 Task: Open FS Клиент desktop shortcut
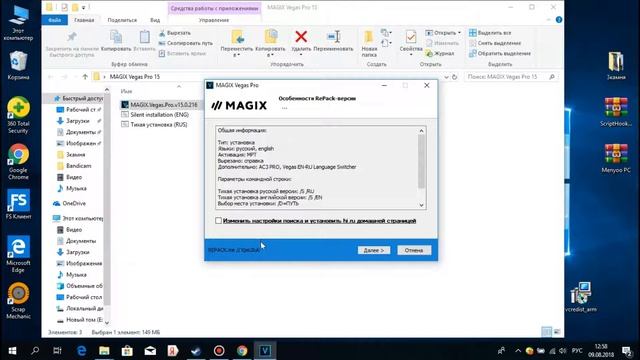(18, 204)
